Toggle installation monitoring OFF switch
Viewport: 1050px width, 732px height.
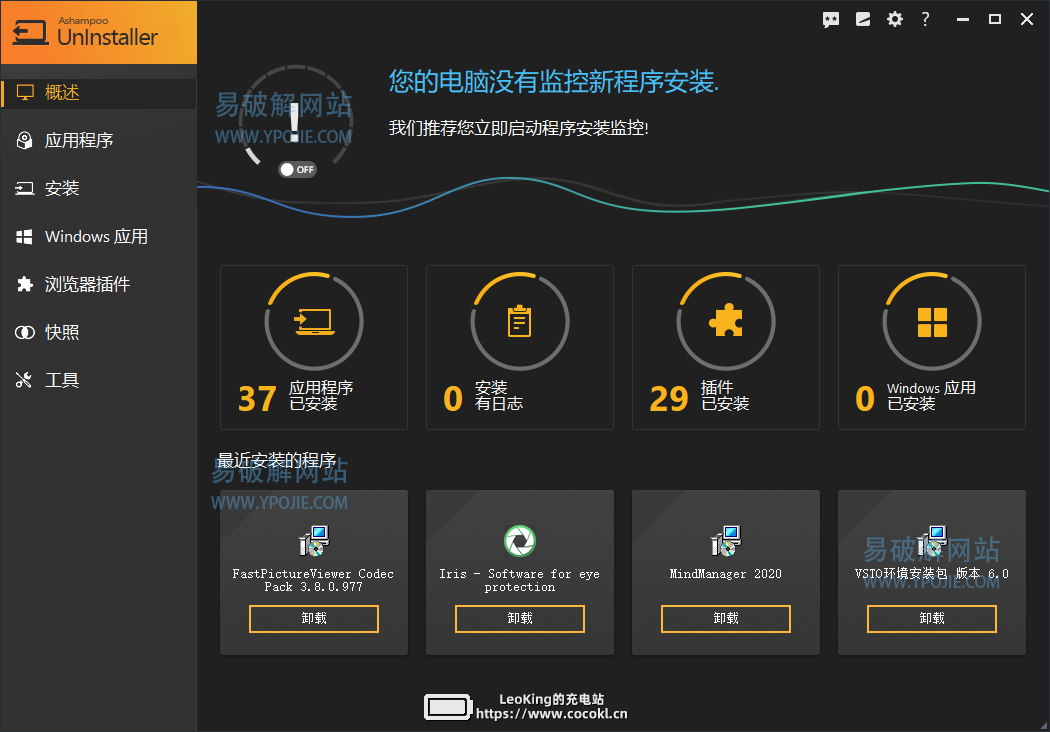[x=297, y=169]
